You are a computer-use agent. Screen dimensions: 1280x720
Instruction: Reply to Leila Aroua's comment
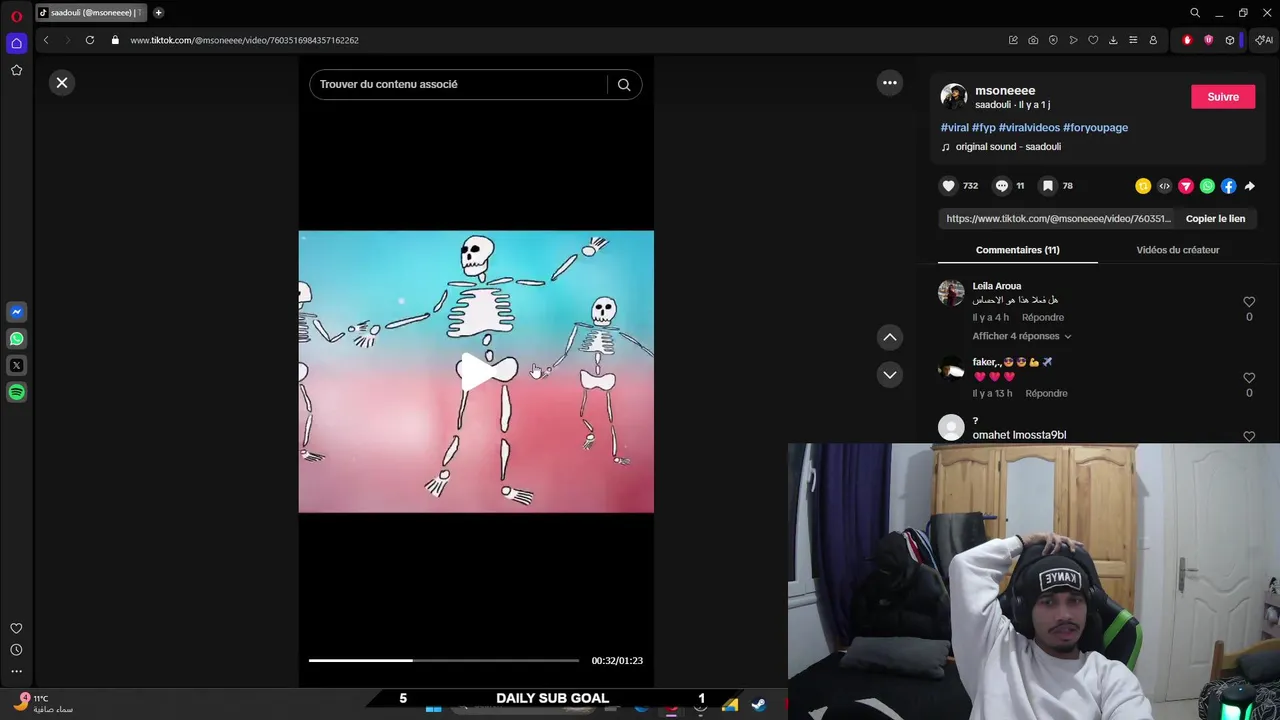[x=1043, y=317]
